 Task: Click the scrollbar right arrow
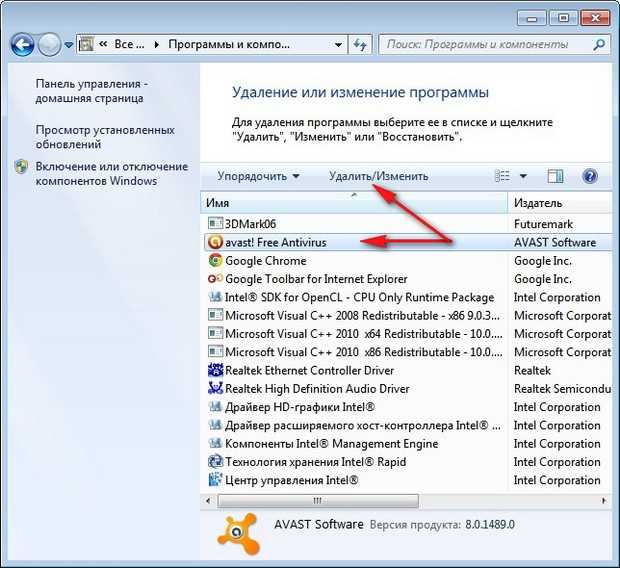[604, 501]
